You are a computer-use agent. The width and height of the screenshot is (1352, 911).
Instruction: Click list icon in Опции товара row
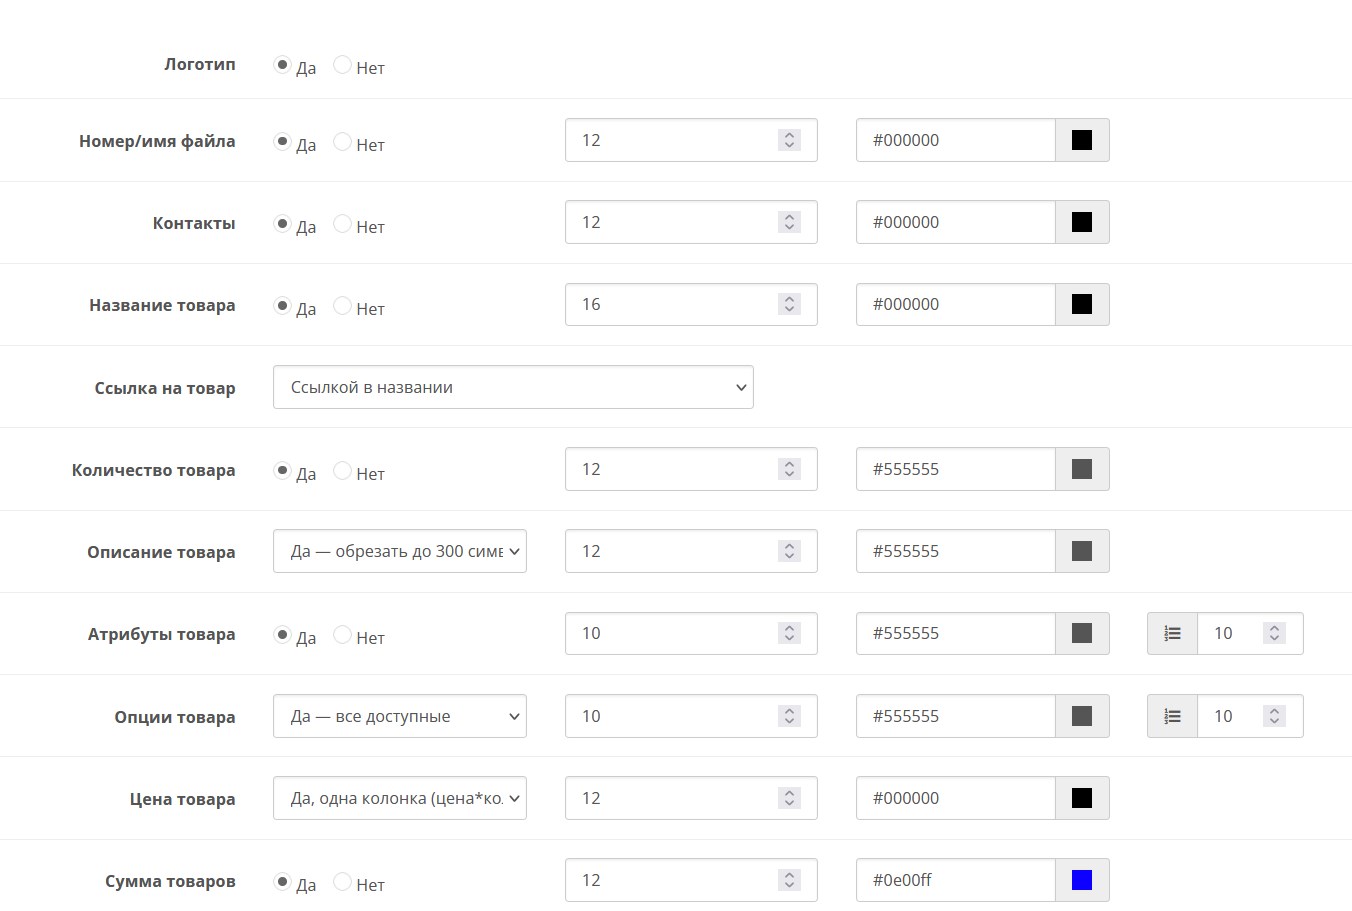(1172, 717)
